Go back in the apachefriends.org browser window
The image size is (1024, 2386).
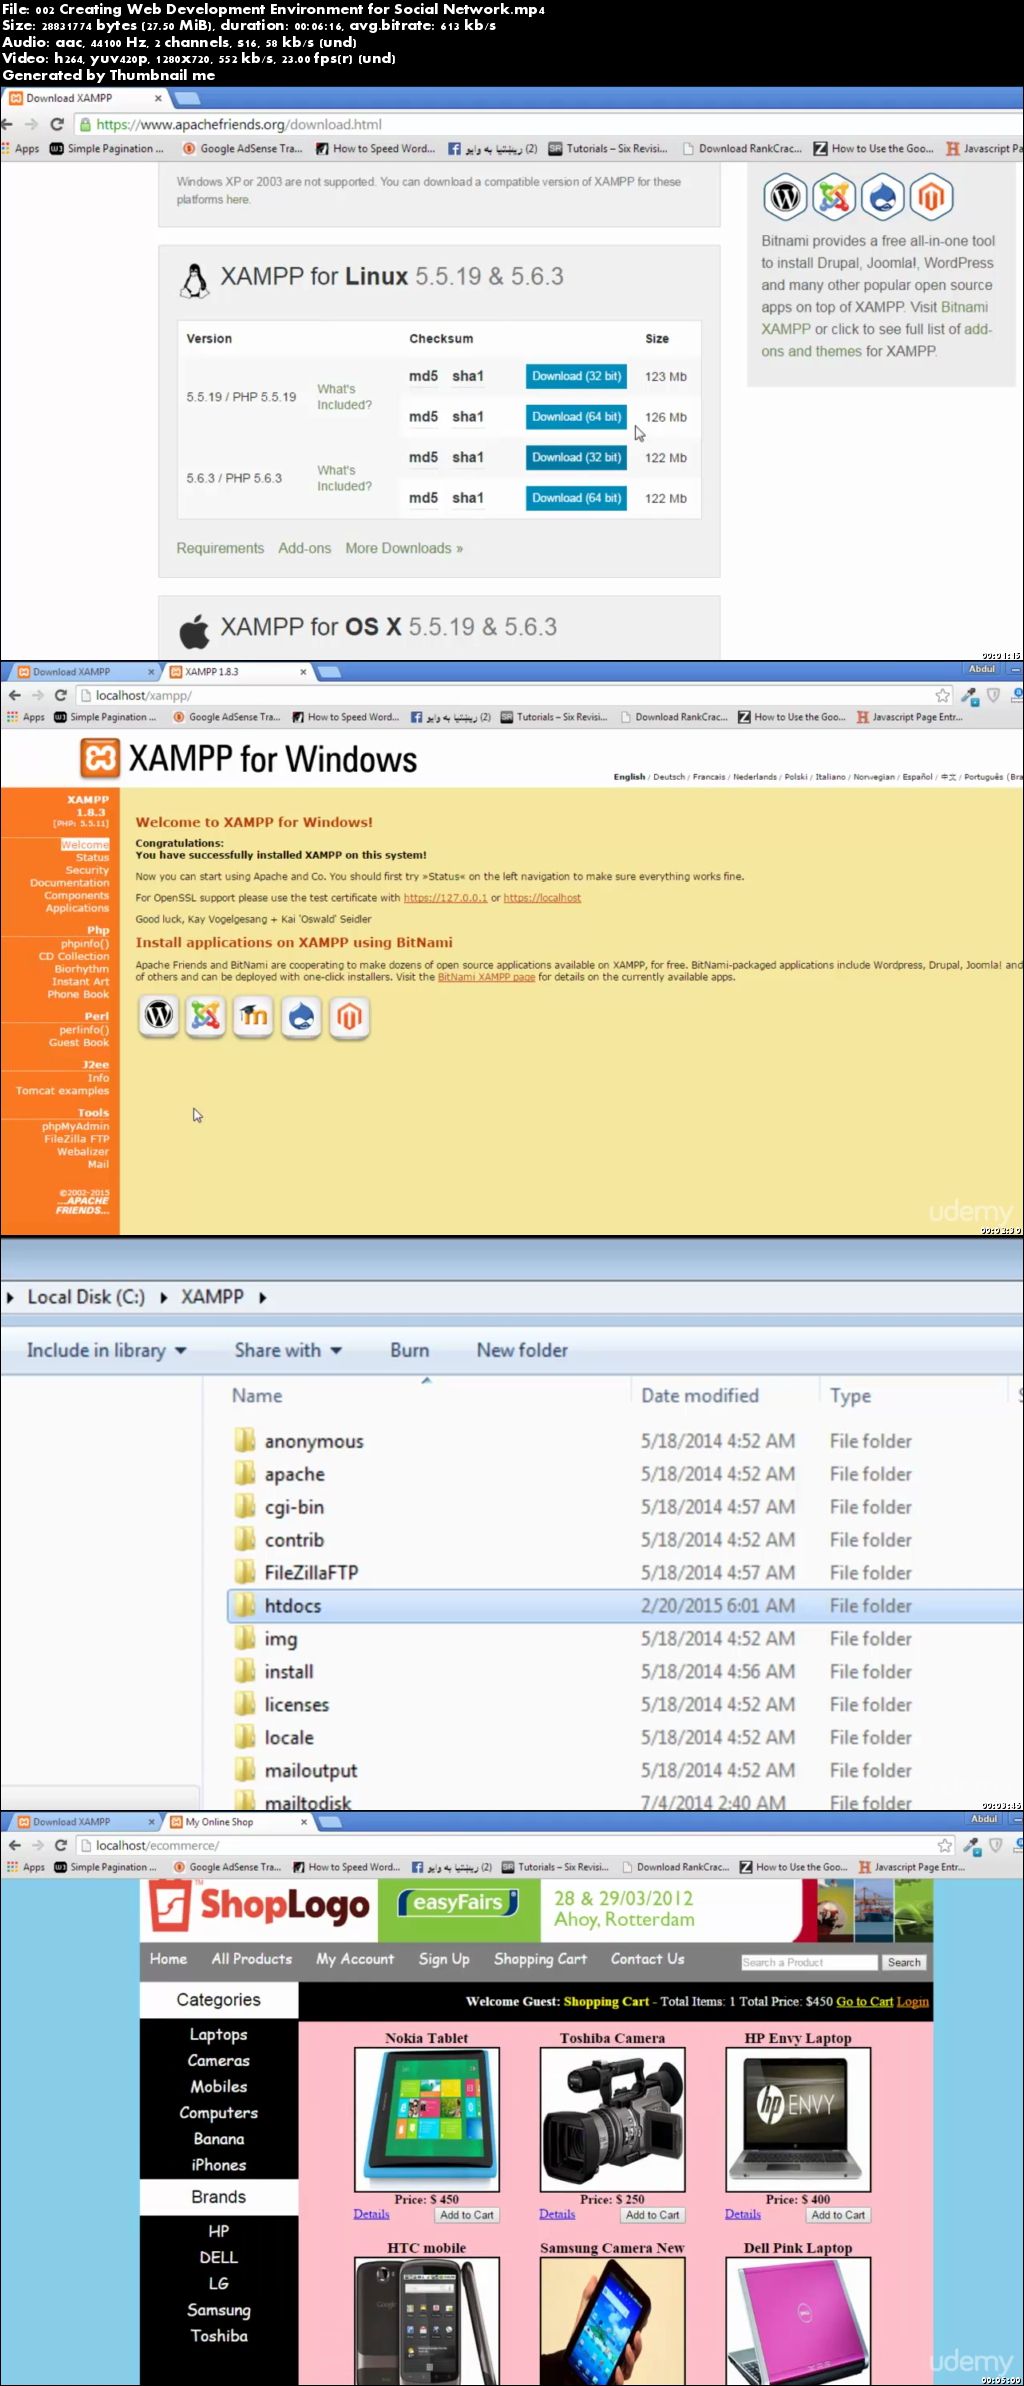[x=8, y=124]
